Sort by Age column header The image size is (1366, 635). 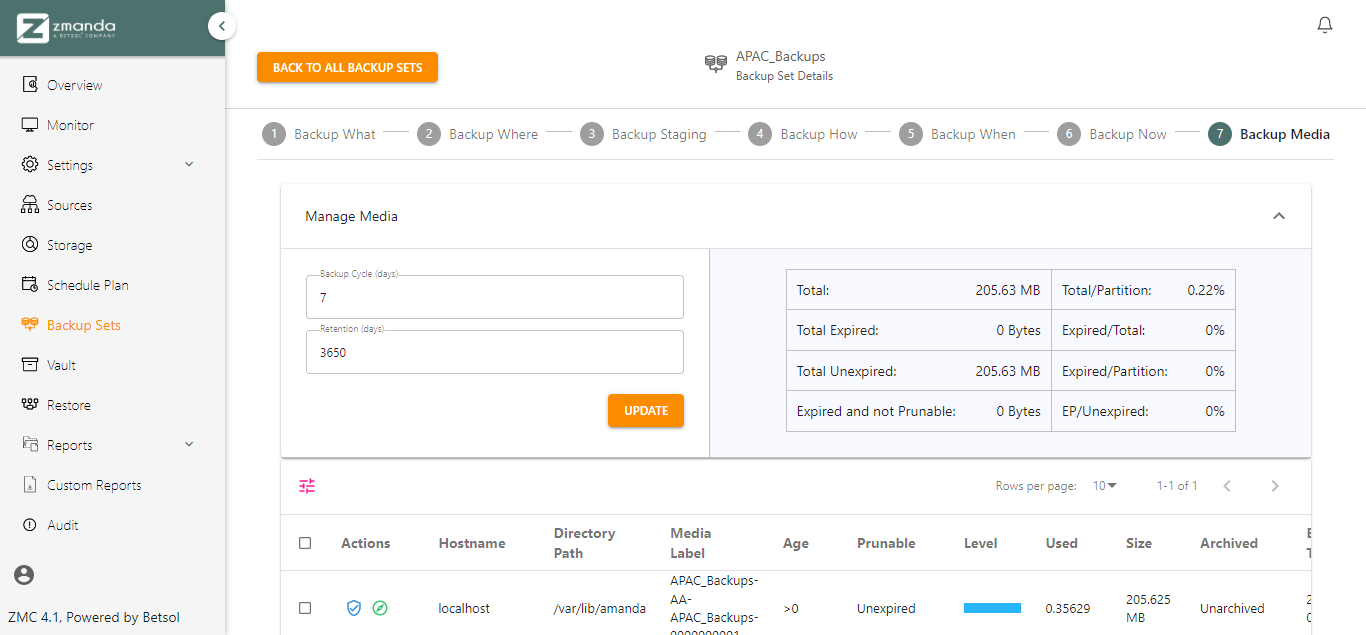click(796, 543)
